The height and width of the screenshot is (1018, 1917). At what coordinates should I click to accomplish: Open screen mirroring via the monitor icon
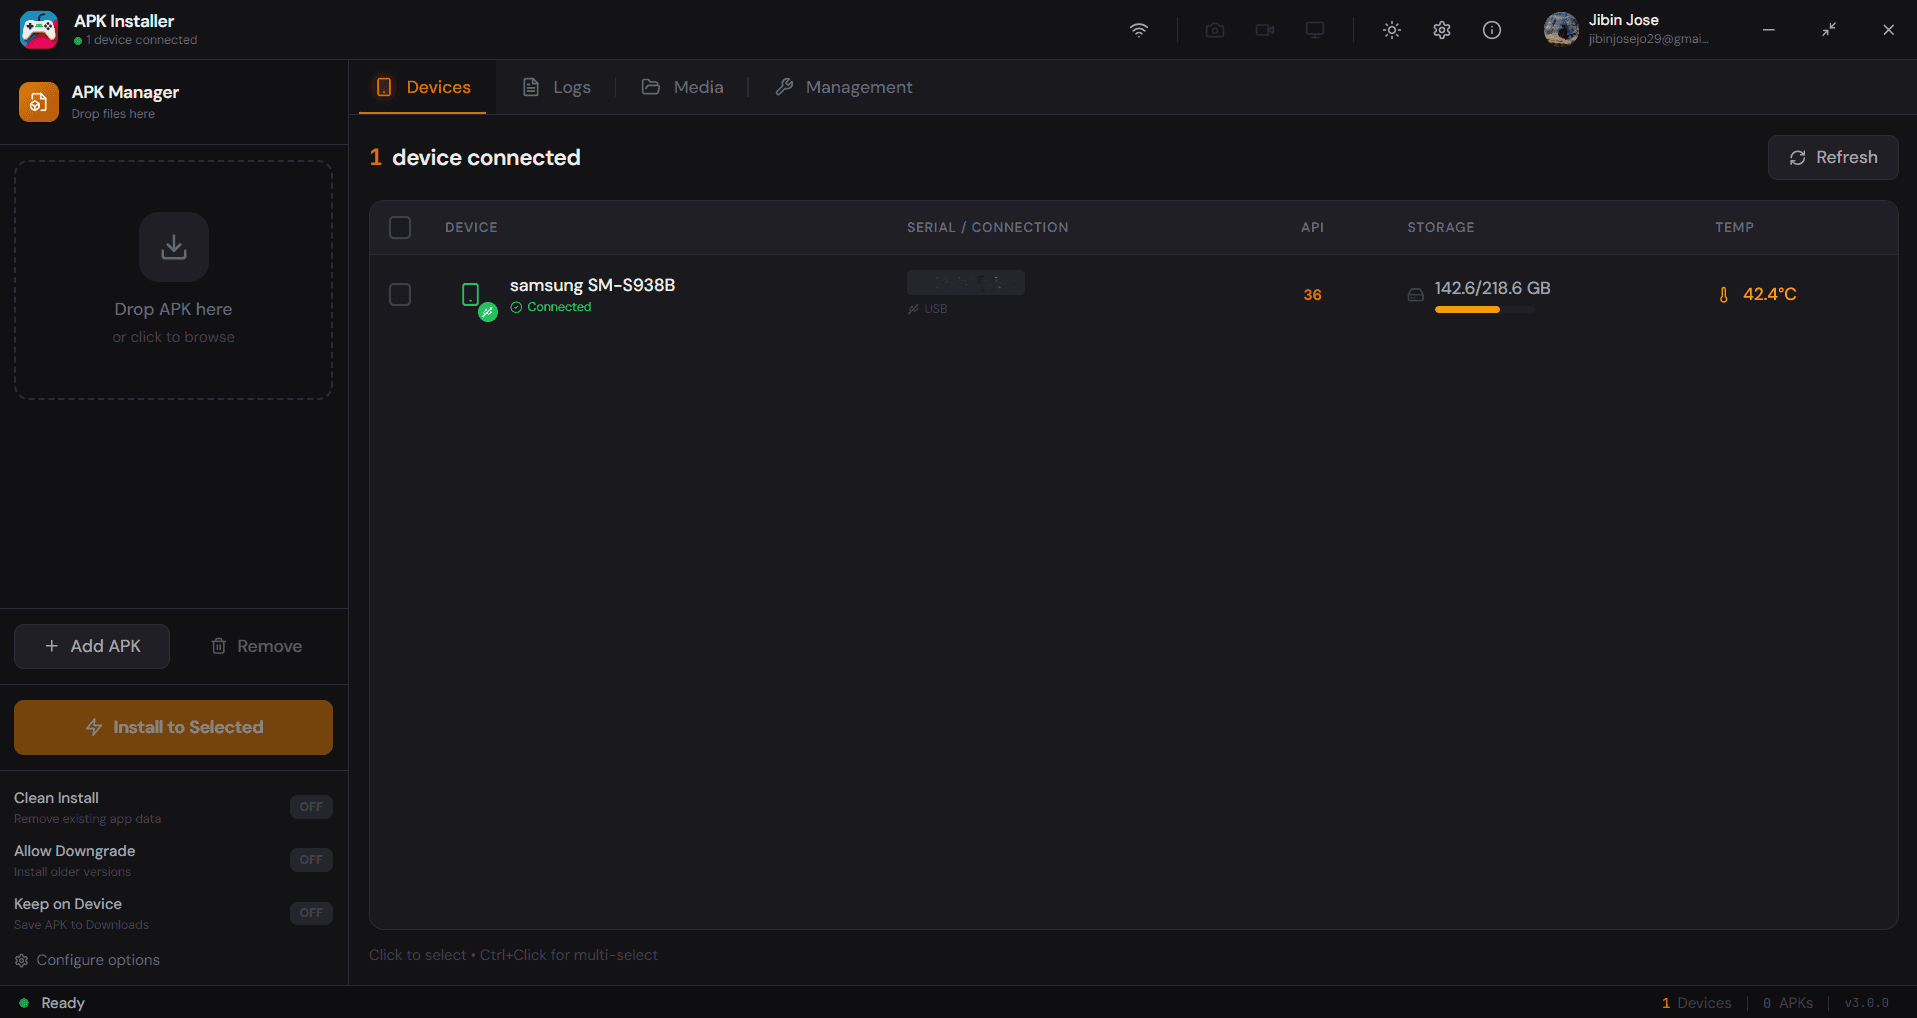pyautogui.click(x=1314, y=30)
